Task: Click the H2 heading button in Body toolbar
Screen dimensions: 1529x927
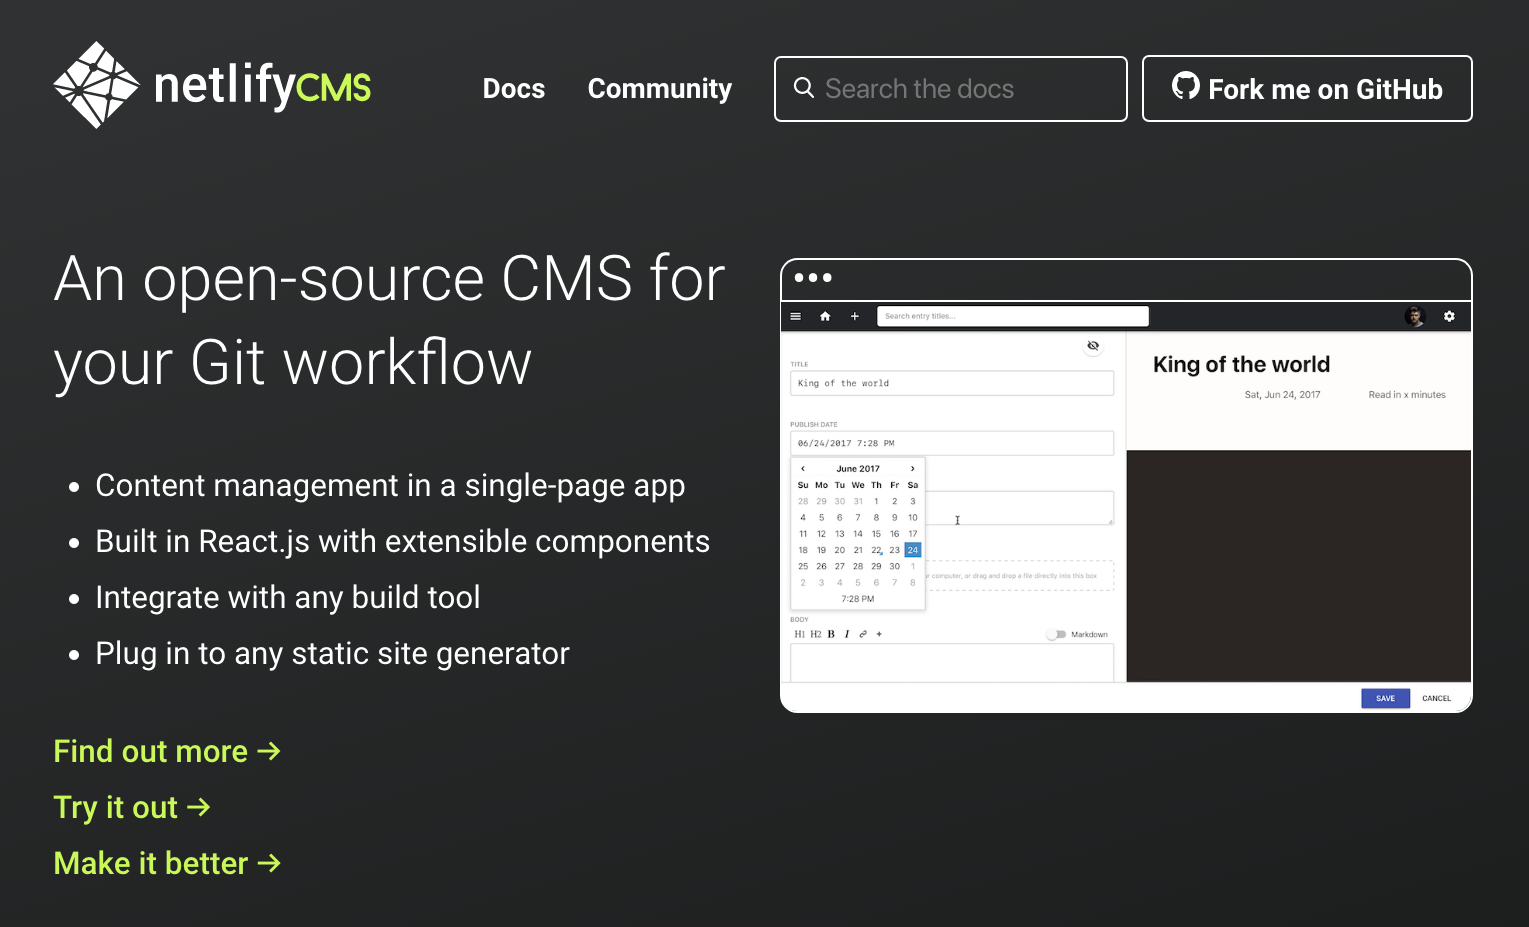Action: click(816, 634)
